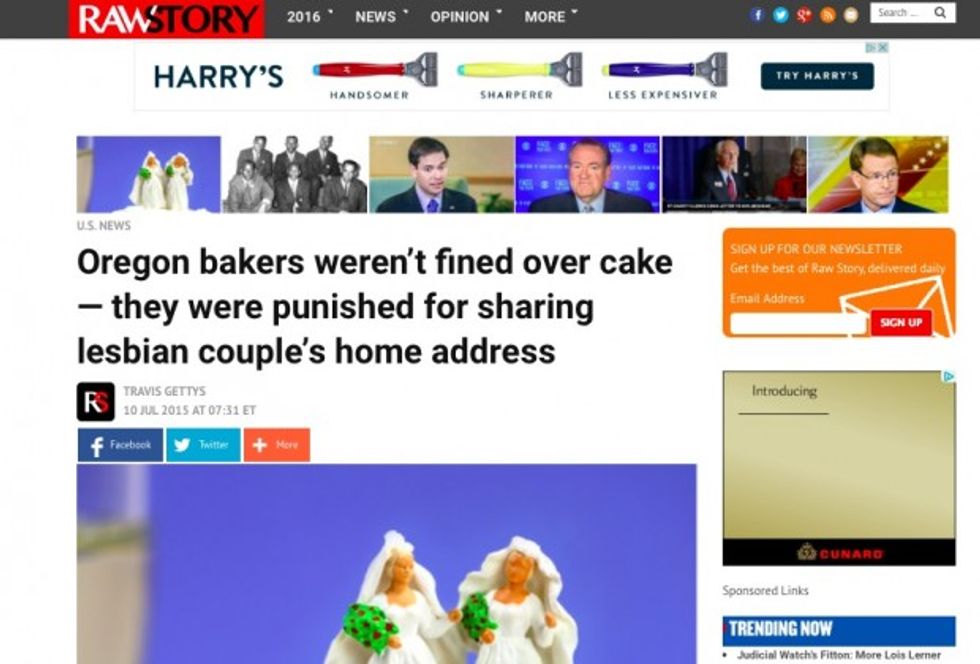
Task: Click the search magnifier icon
Action: coord(940,13)
